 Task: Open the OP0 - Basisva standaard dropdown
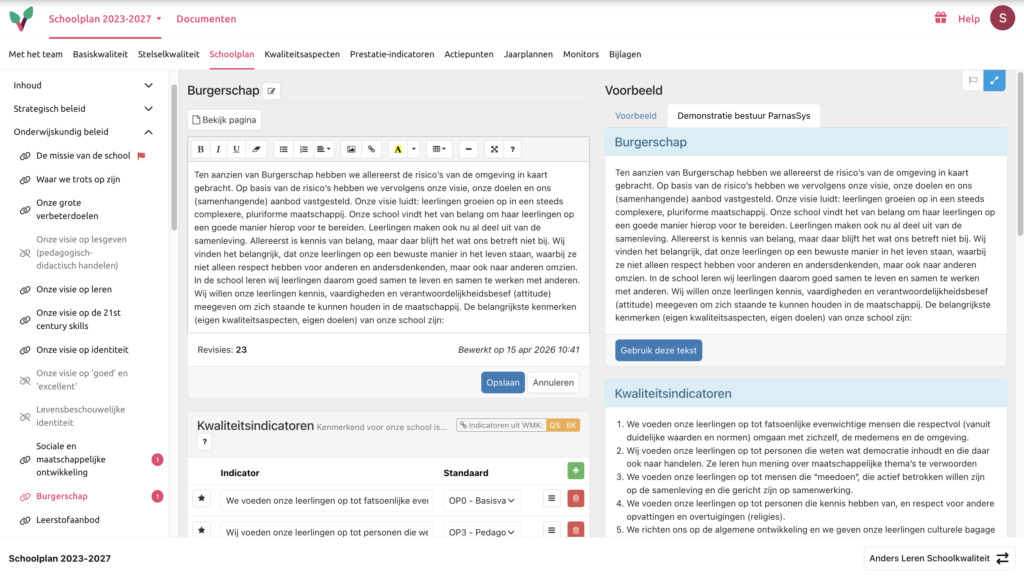(x=482, y=501)
